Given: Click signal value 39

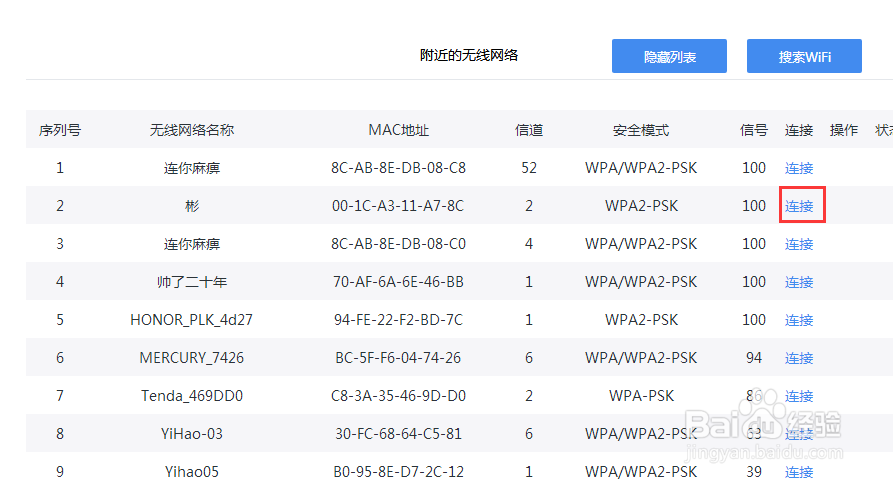Looking at the screenshot, I should [754, 472].
